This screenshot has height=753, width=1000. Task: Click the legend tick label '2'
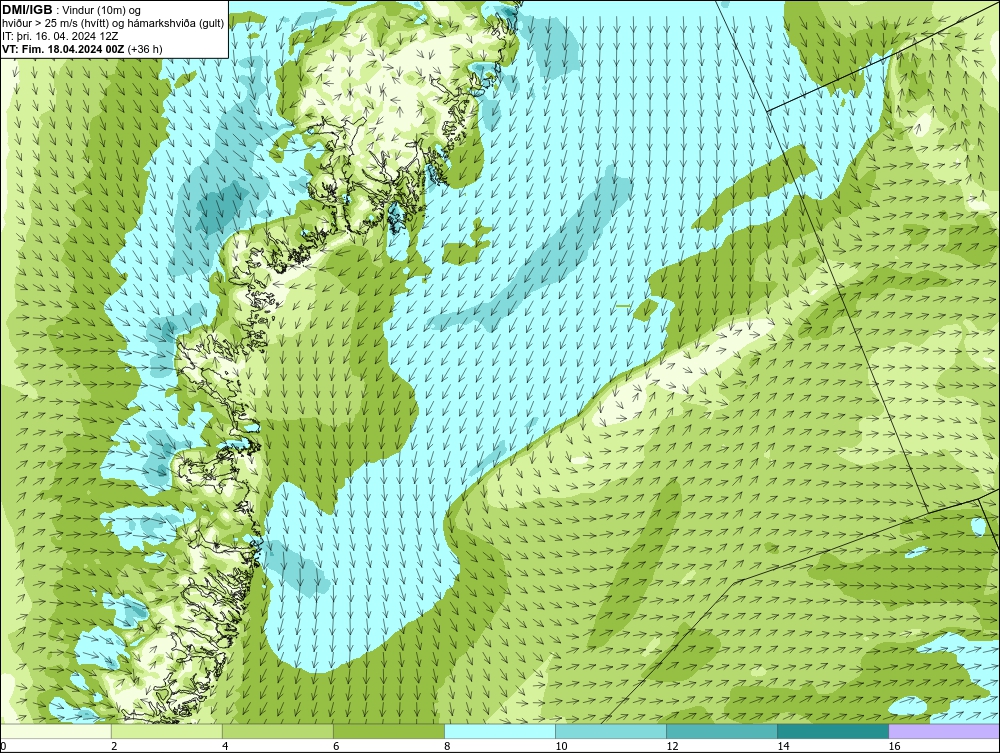tap(114, 747)
